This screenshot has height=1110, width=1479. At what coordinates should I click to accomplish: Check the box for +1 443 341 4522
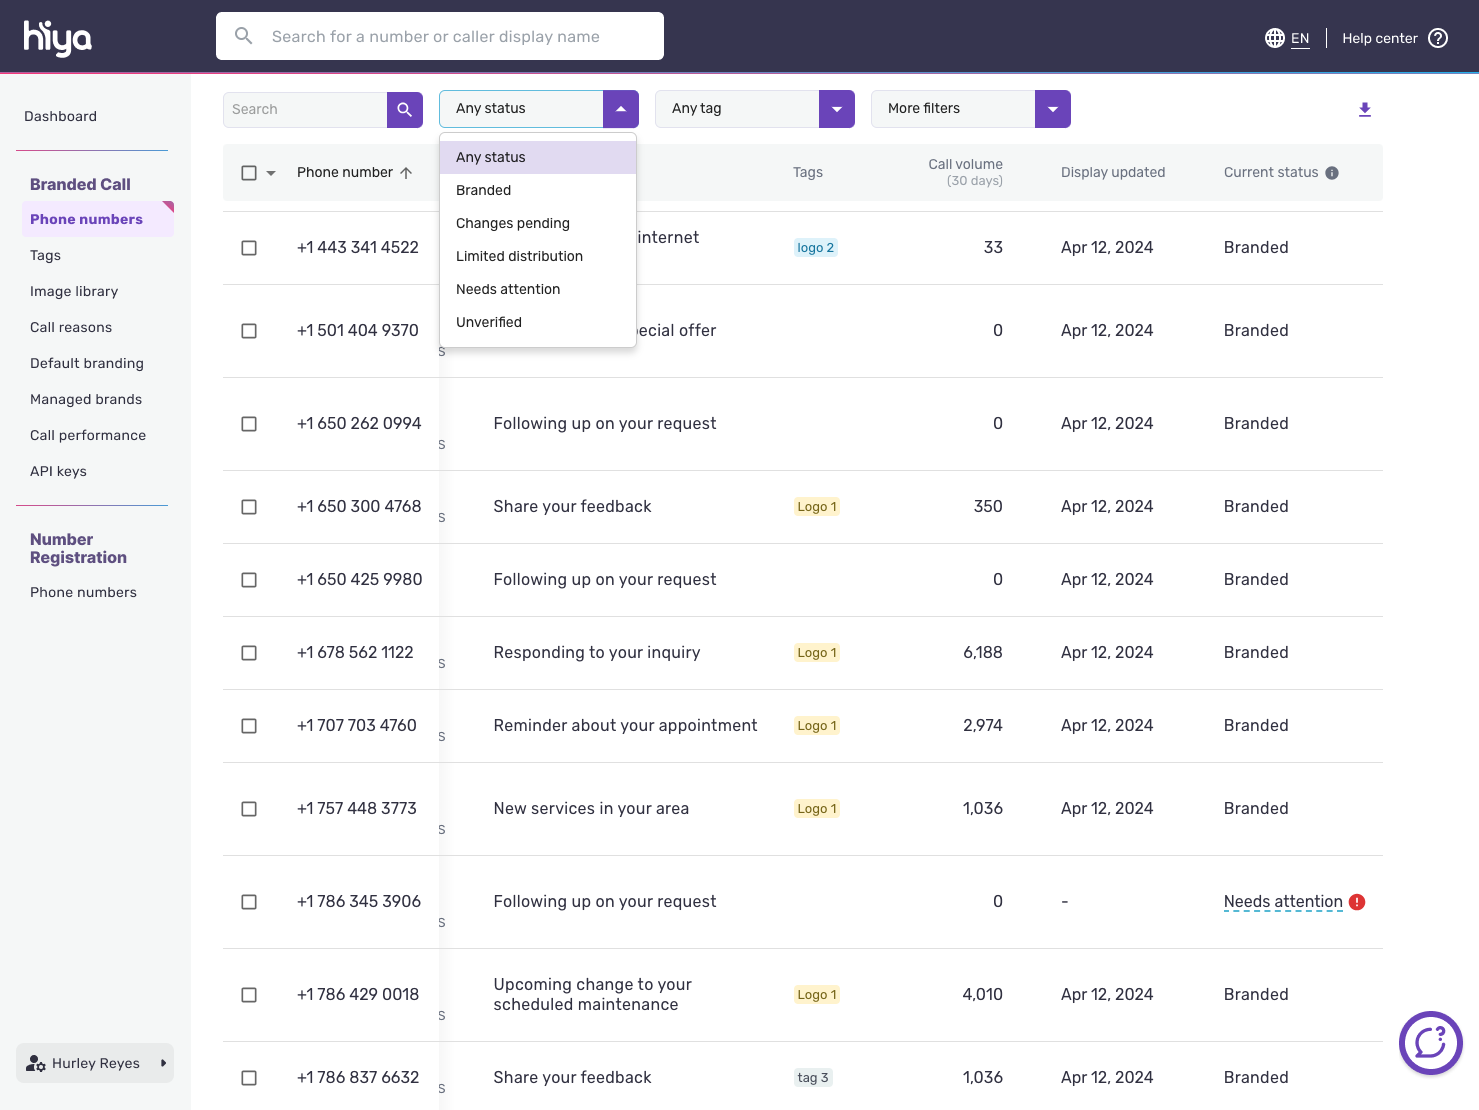249,248
